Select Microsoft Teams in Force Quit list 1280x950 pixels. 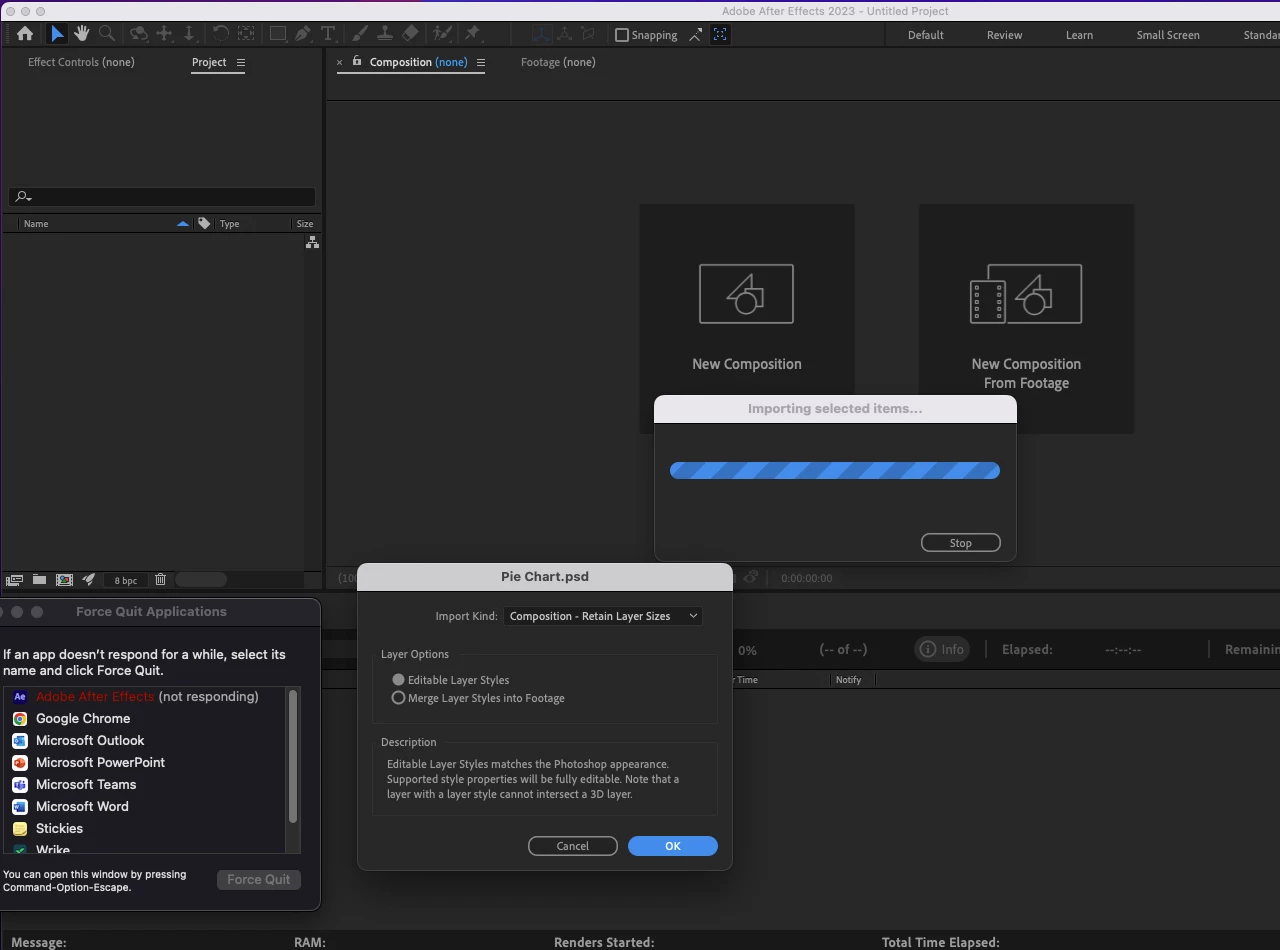[145, 785]
